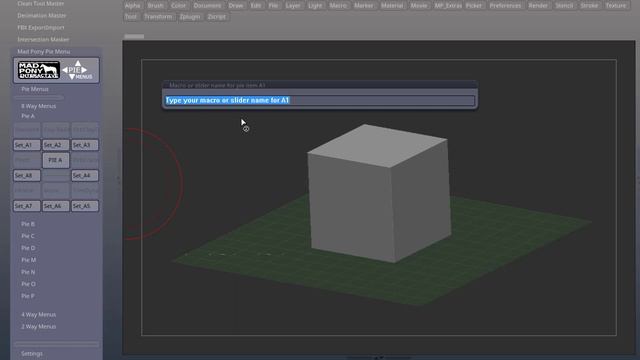The height and width of the screenshot is (360, 640).
Task: Click the Set_A6 button
Action: (x=56, y=206)
